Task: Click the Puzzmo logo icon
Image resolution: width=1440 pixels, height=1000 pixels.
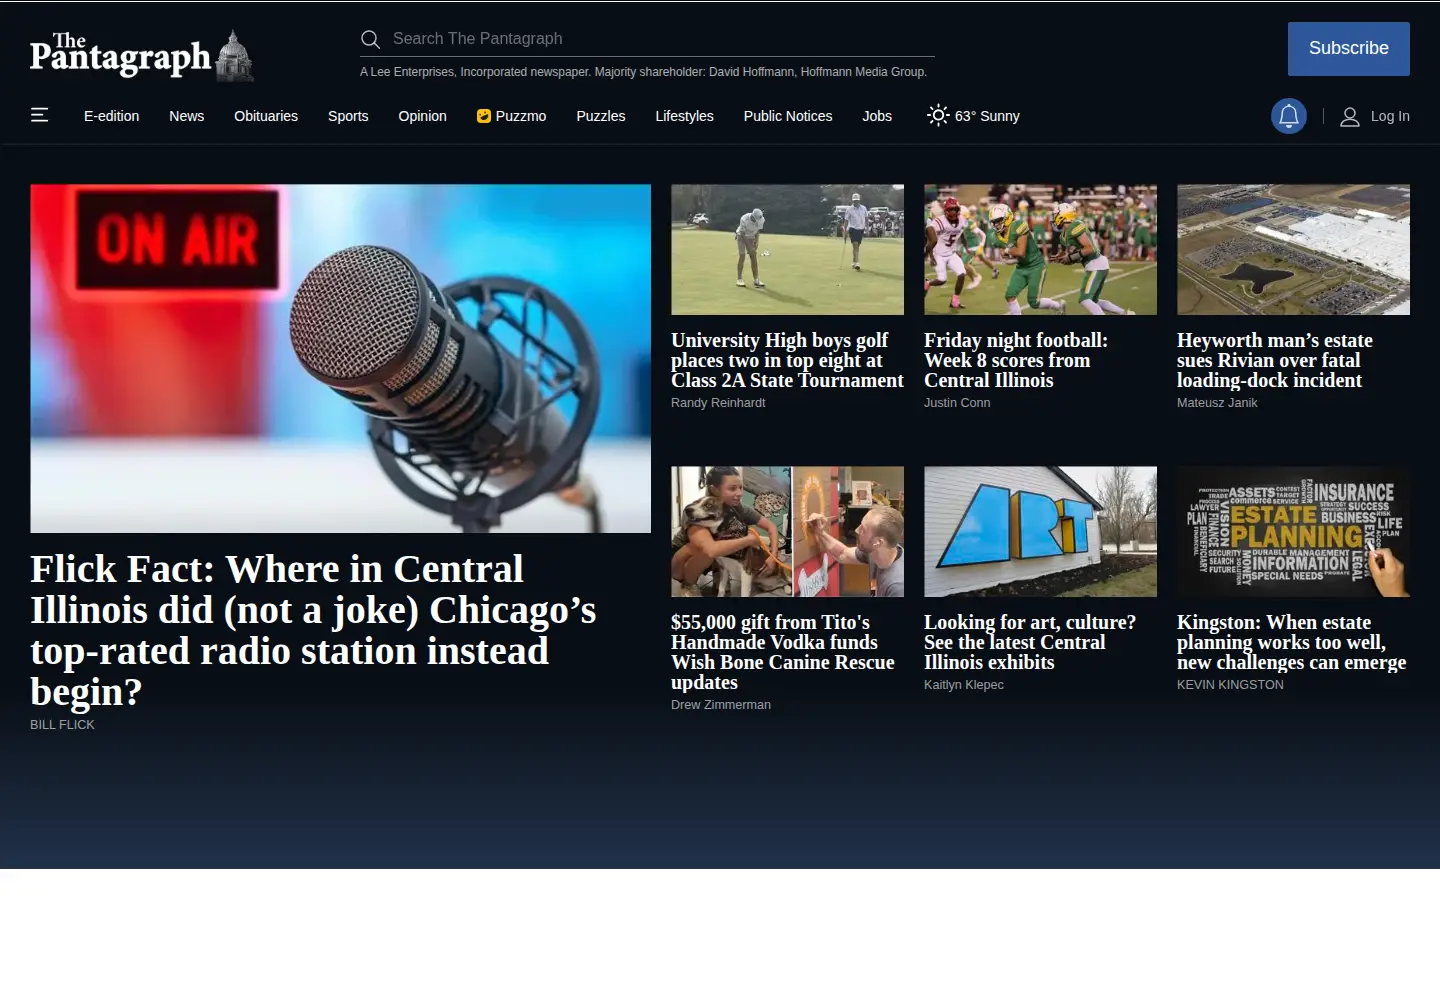Action: [x=484, y=116]
